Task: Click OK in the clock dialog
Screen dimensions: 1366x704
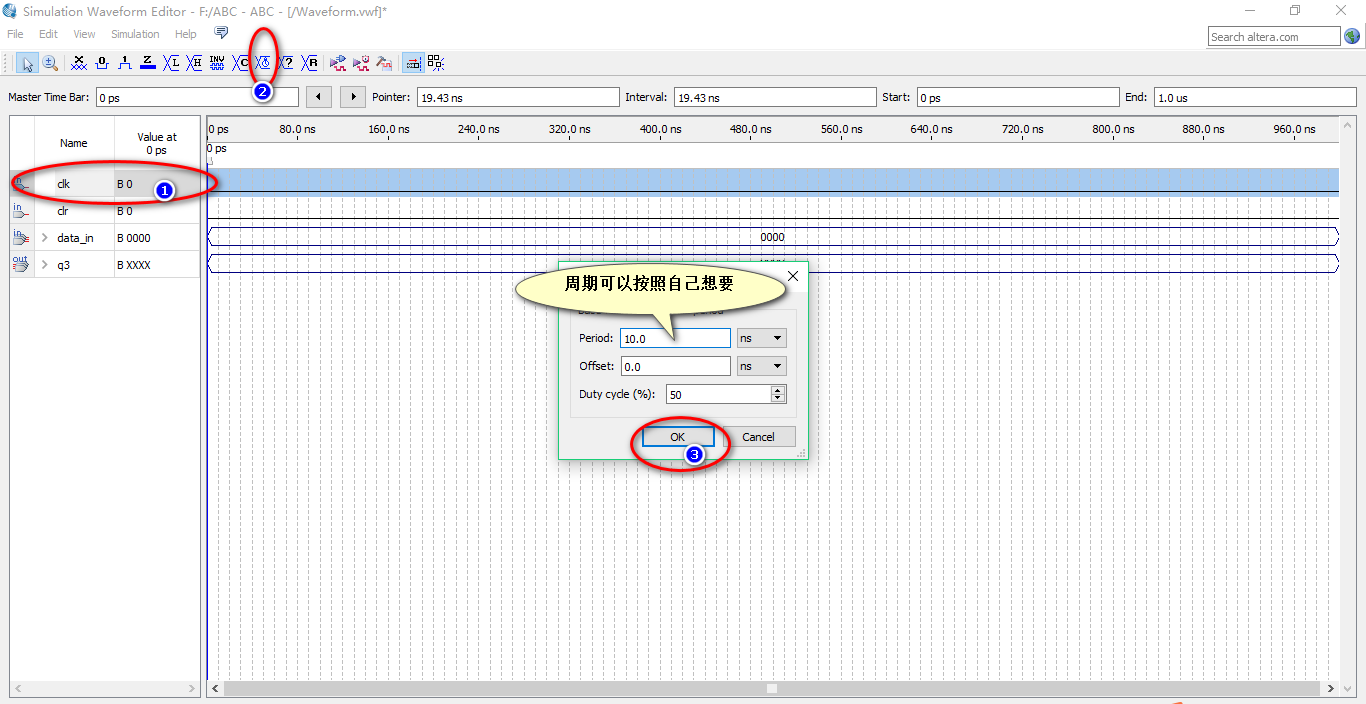Action: [x=677, y=437]
